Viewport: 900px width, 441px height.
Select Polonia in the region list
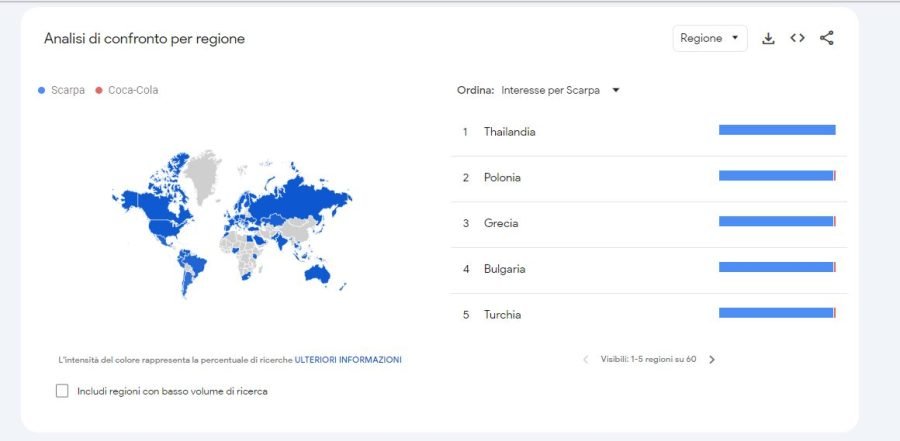click(x=502, y=177)
